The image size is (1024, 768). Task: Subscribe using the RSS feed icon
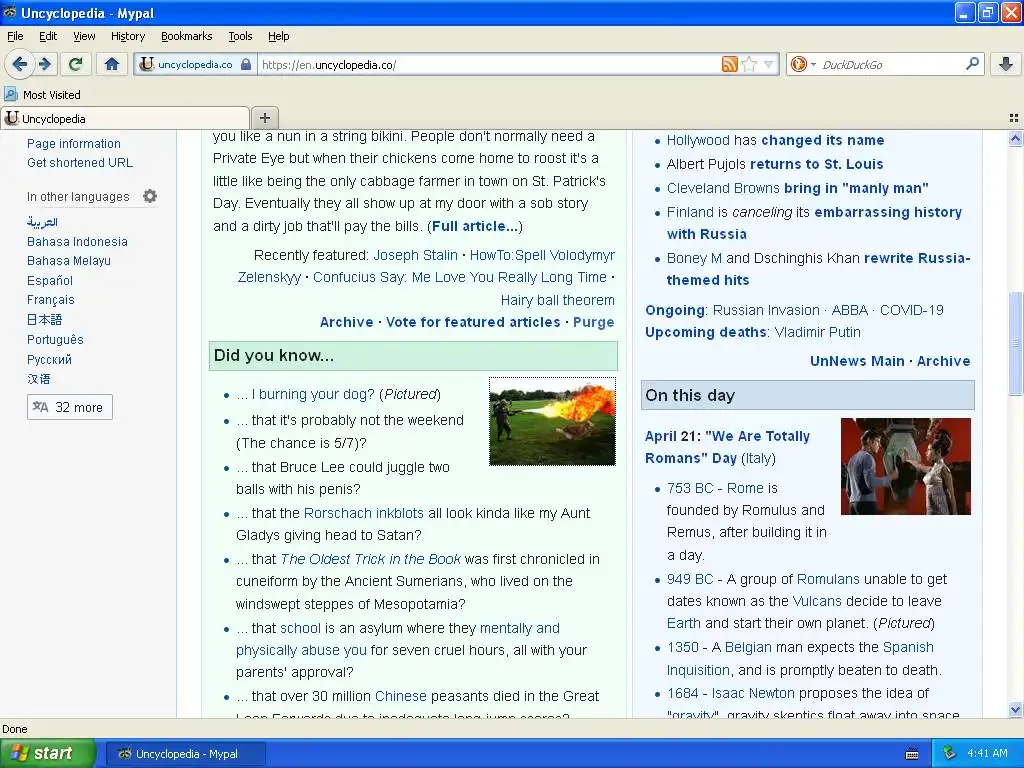pos(729,64)
